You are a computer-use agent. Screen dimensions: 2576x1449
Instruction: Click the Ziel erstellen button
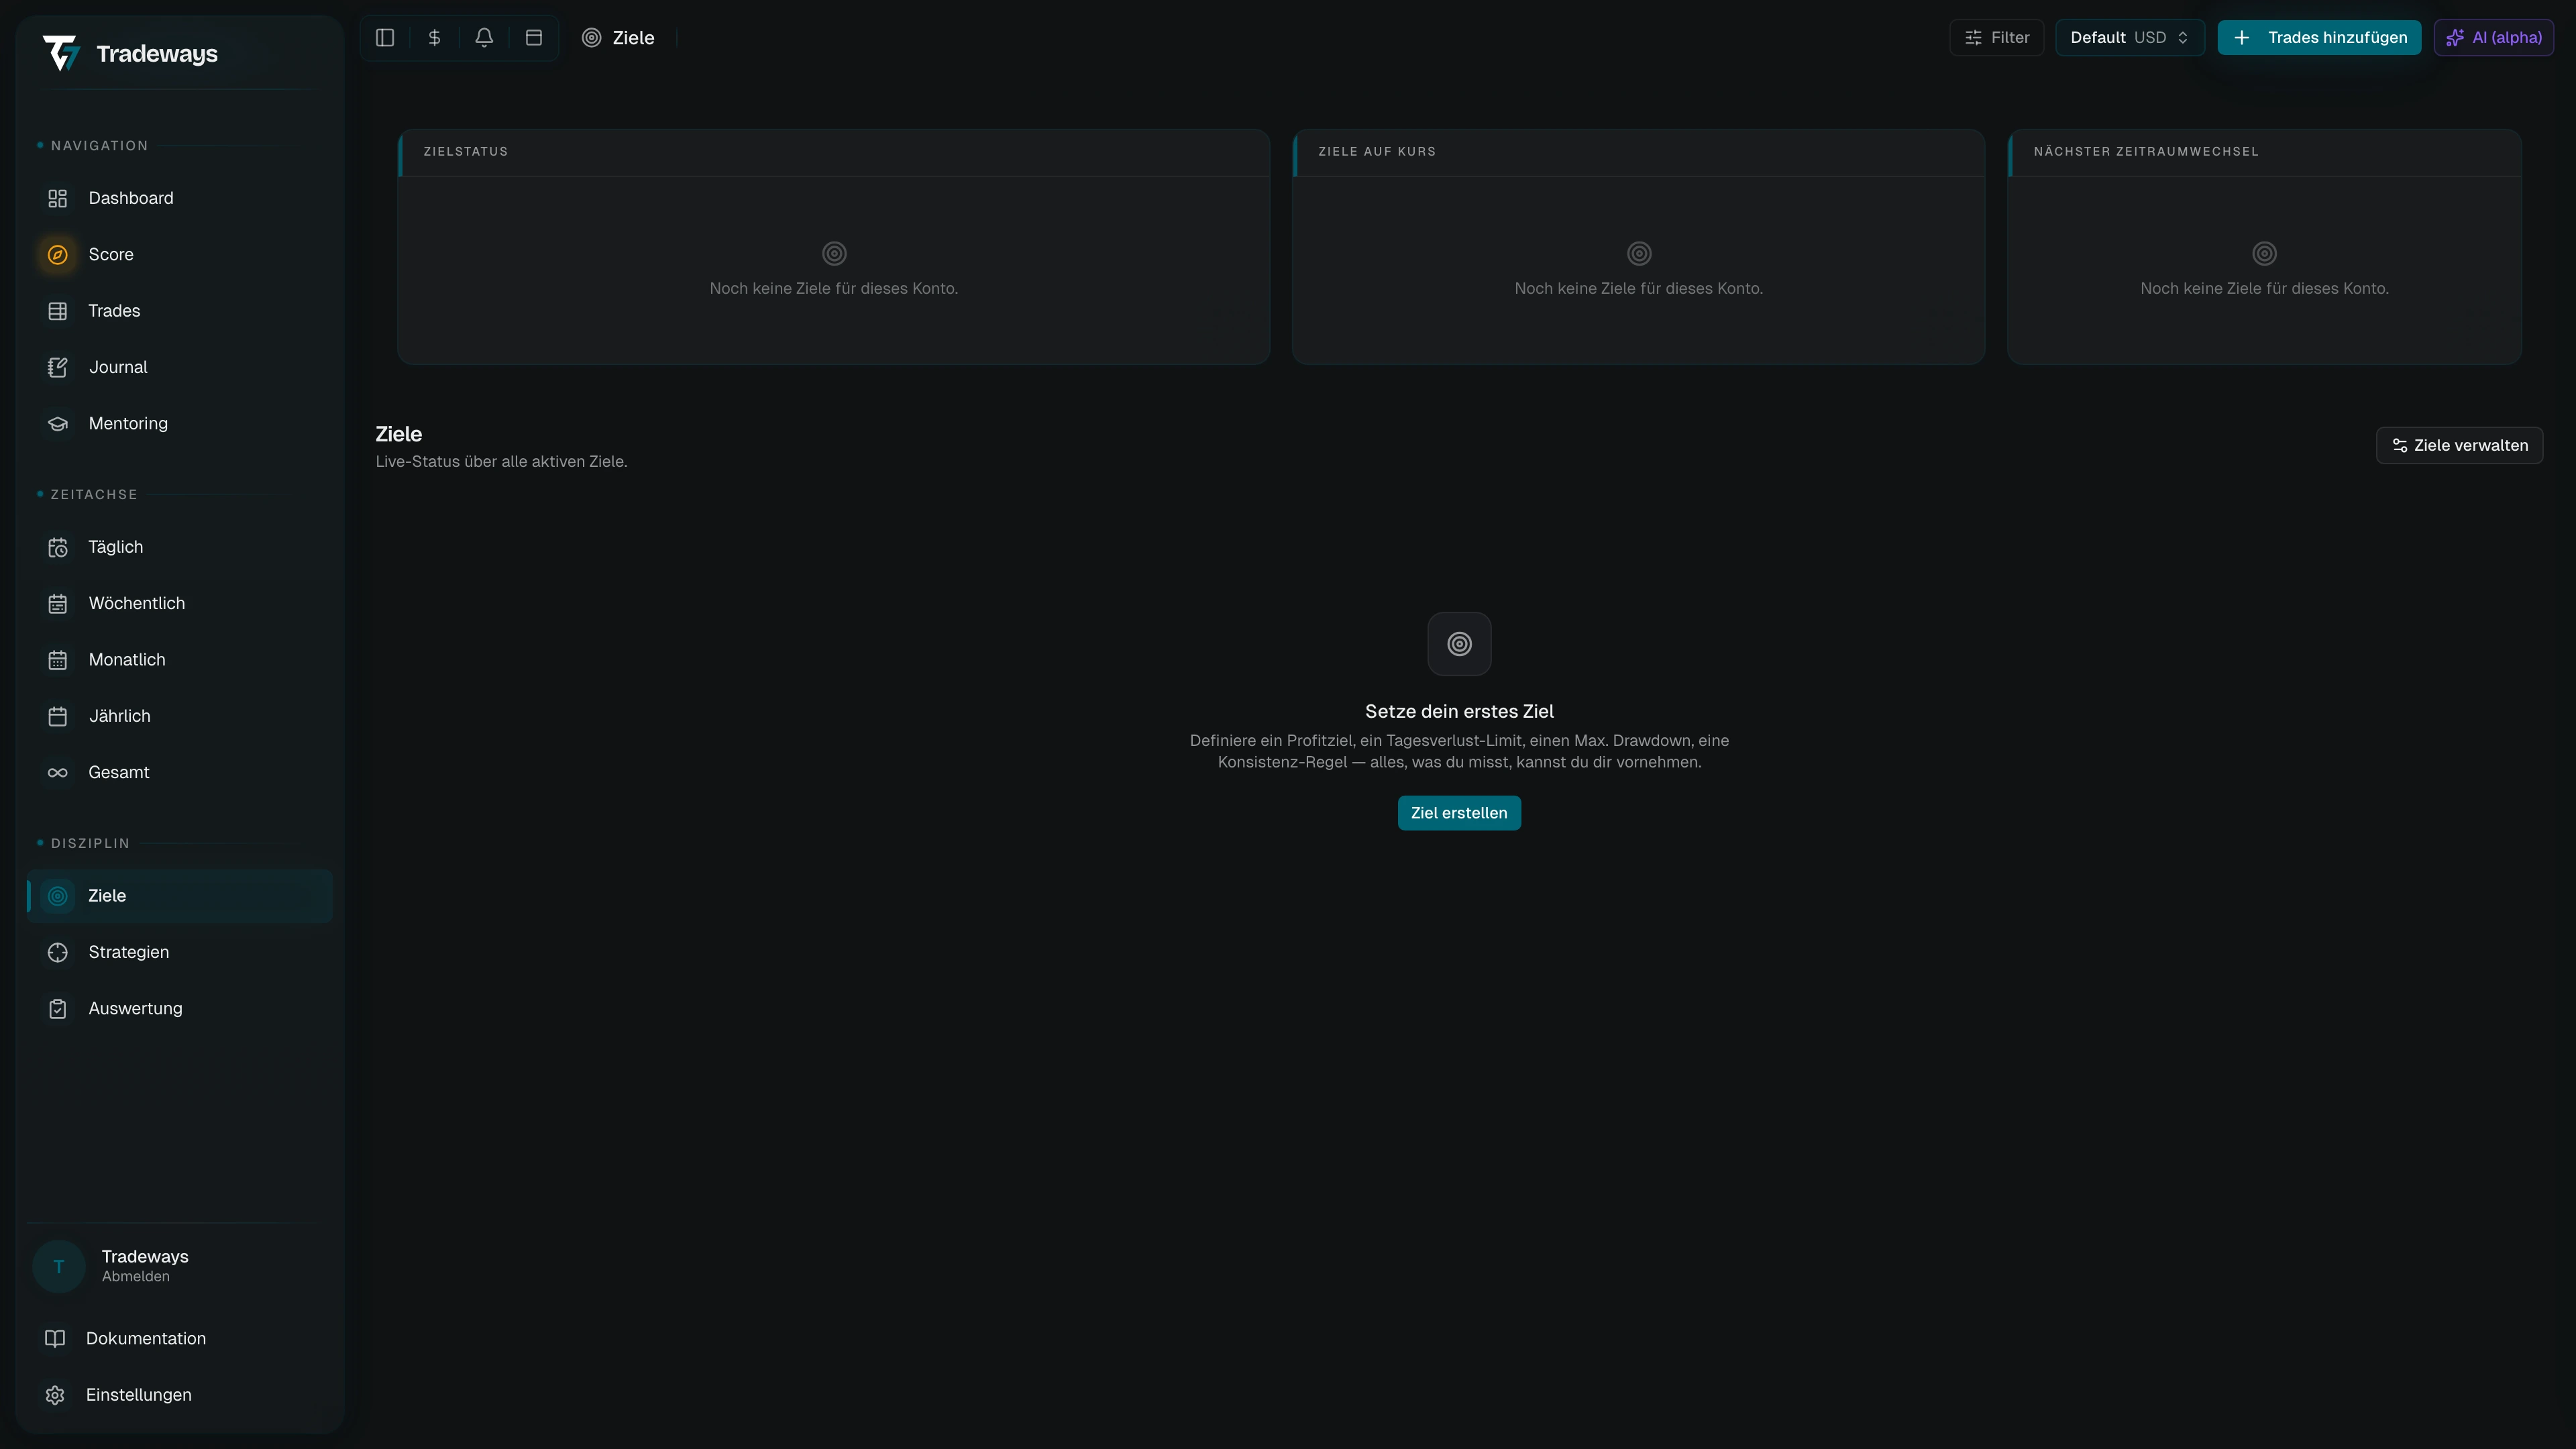coord(1459,813)
